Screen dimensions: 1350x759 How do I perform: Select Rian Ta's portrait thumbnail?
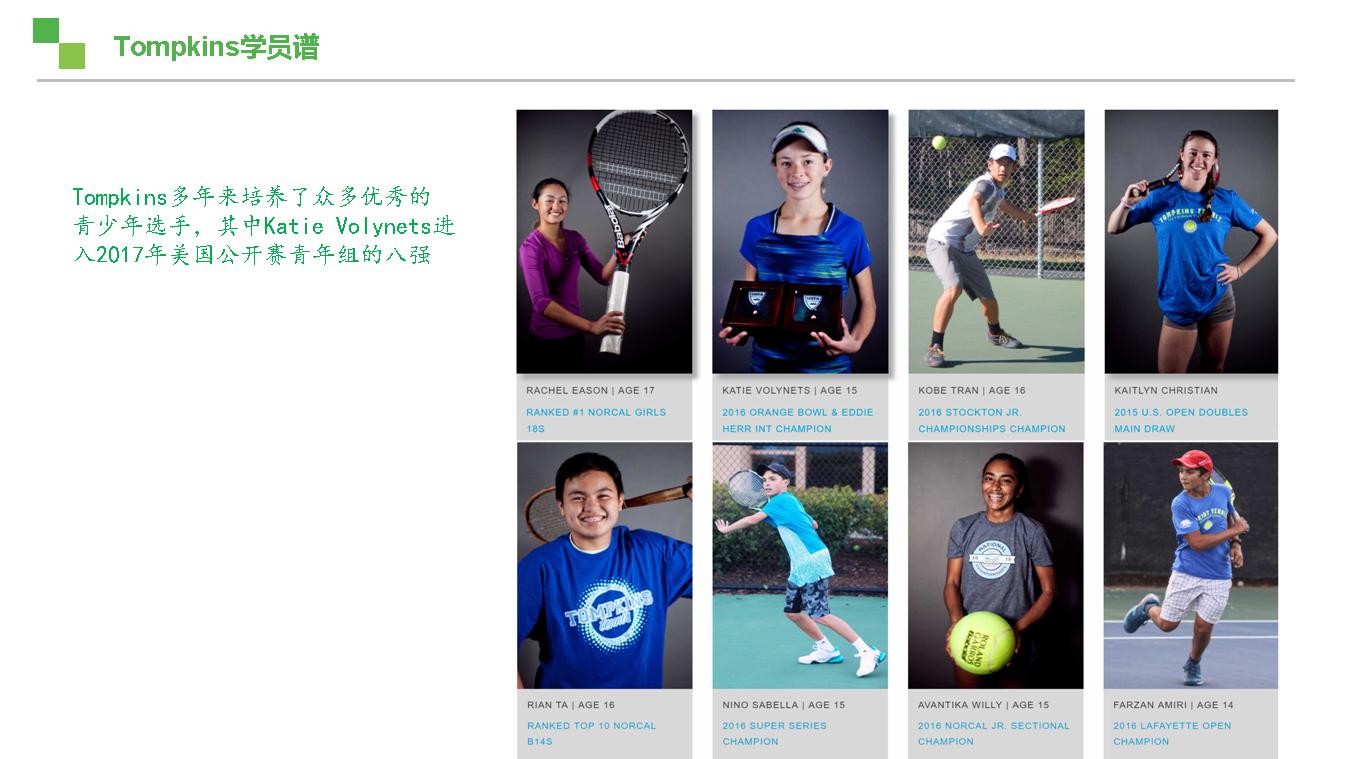pyautogui.click(x=604, y=565)
